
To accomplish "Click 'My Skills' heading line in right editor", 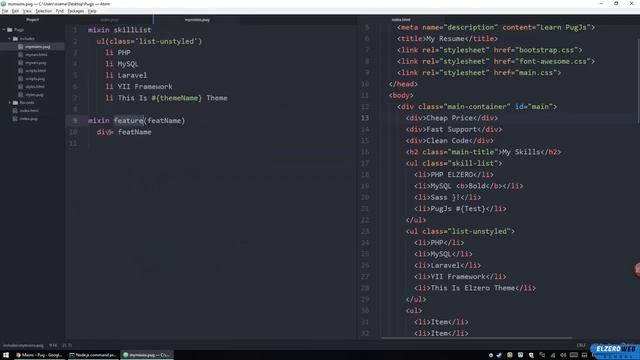I will point(483,152).
